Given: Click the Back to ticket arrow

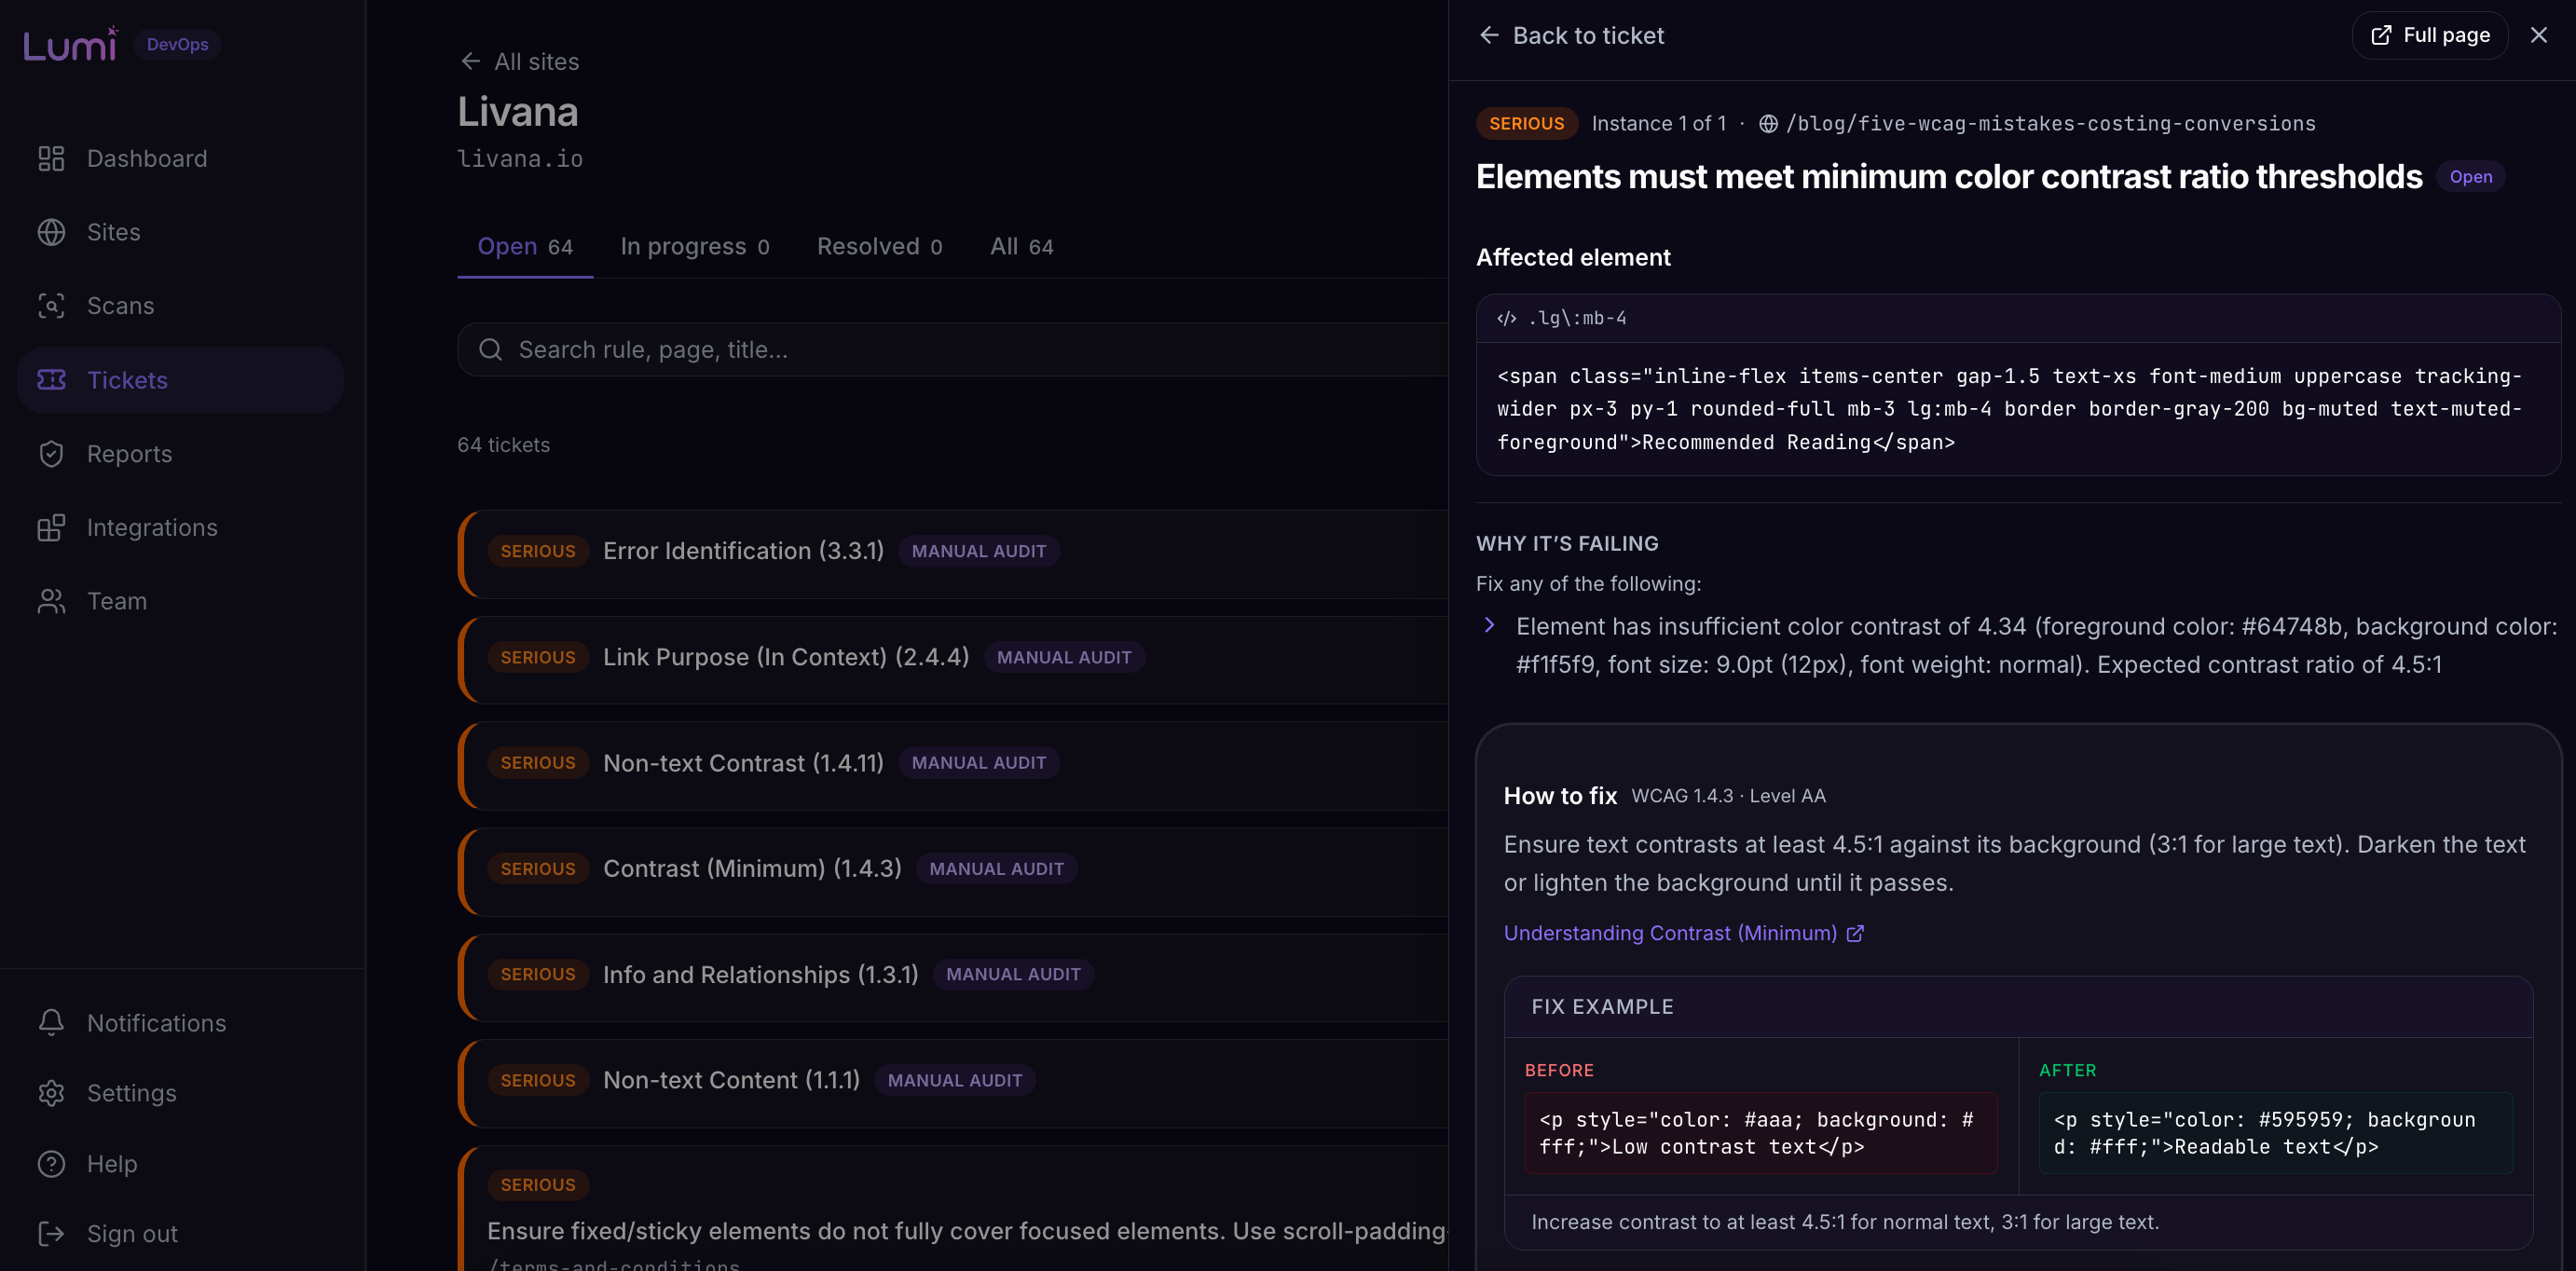Looking at the screenshot, I should (1489, 35).
